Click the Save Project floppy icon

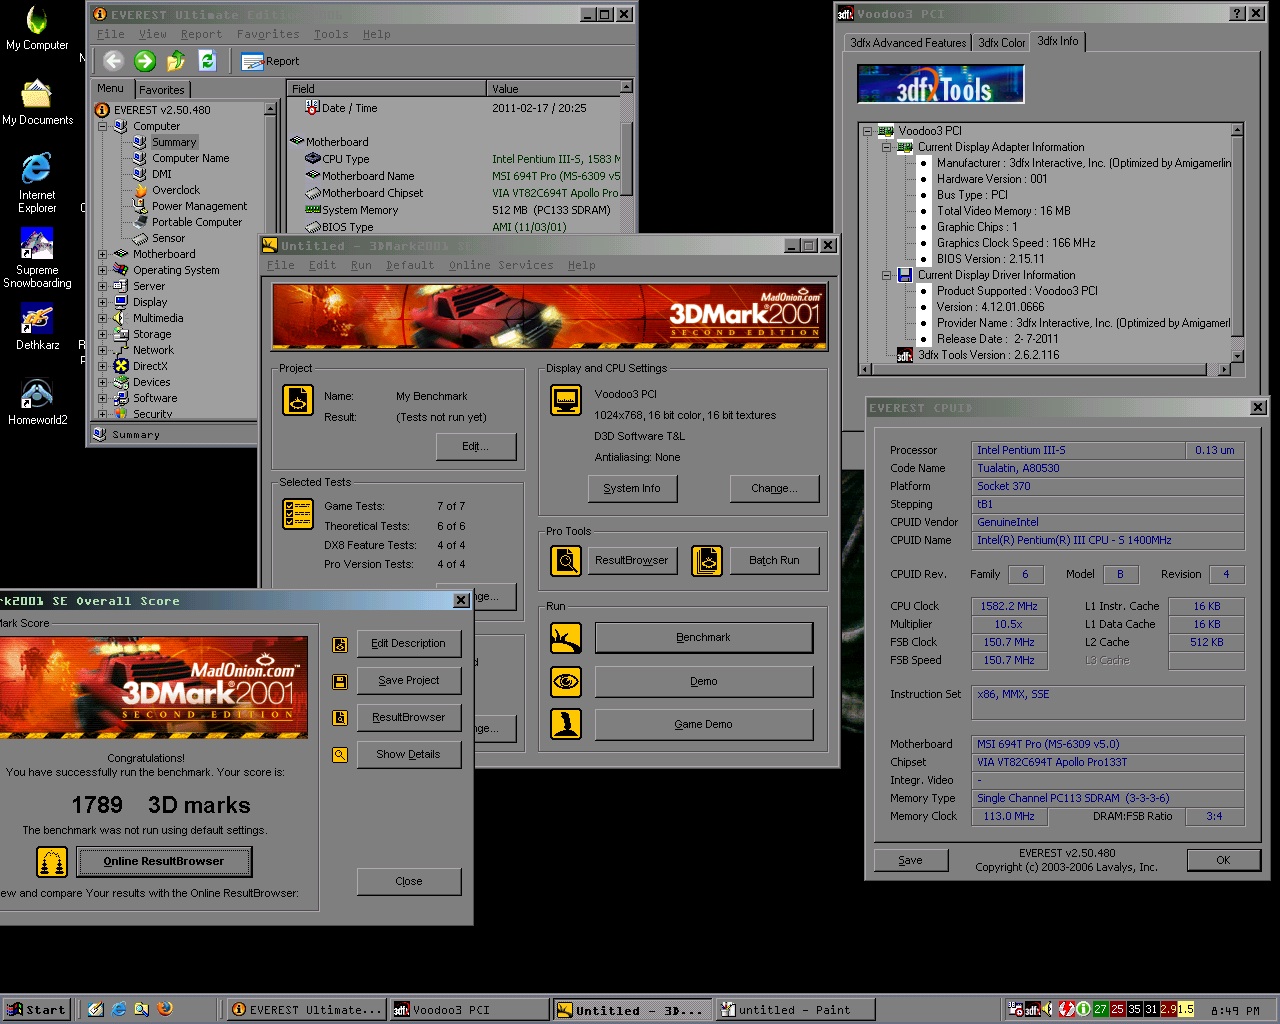(340, 681)
